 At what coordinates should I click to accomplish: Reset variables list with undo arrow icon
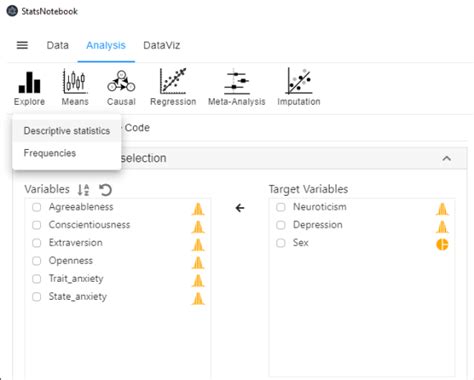pos(105,190)
